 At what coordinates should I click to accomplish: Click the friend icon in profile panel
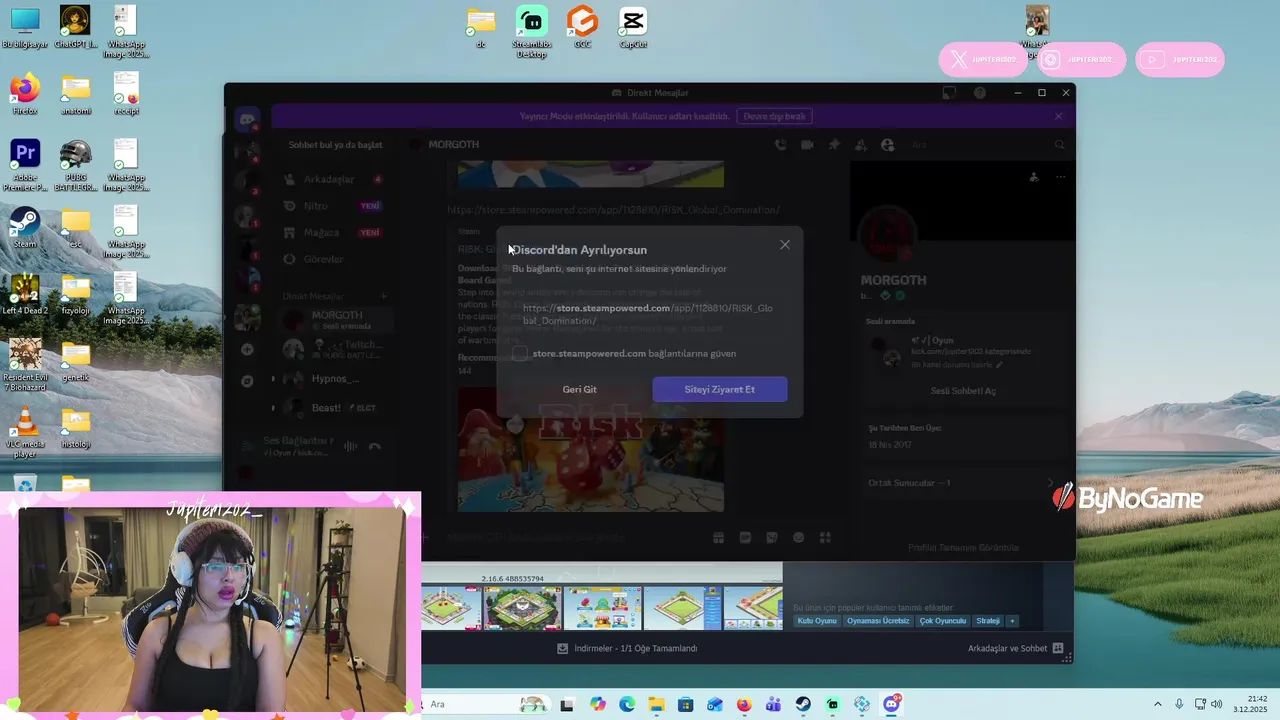[1034, 177]
